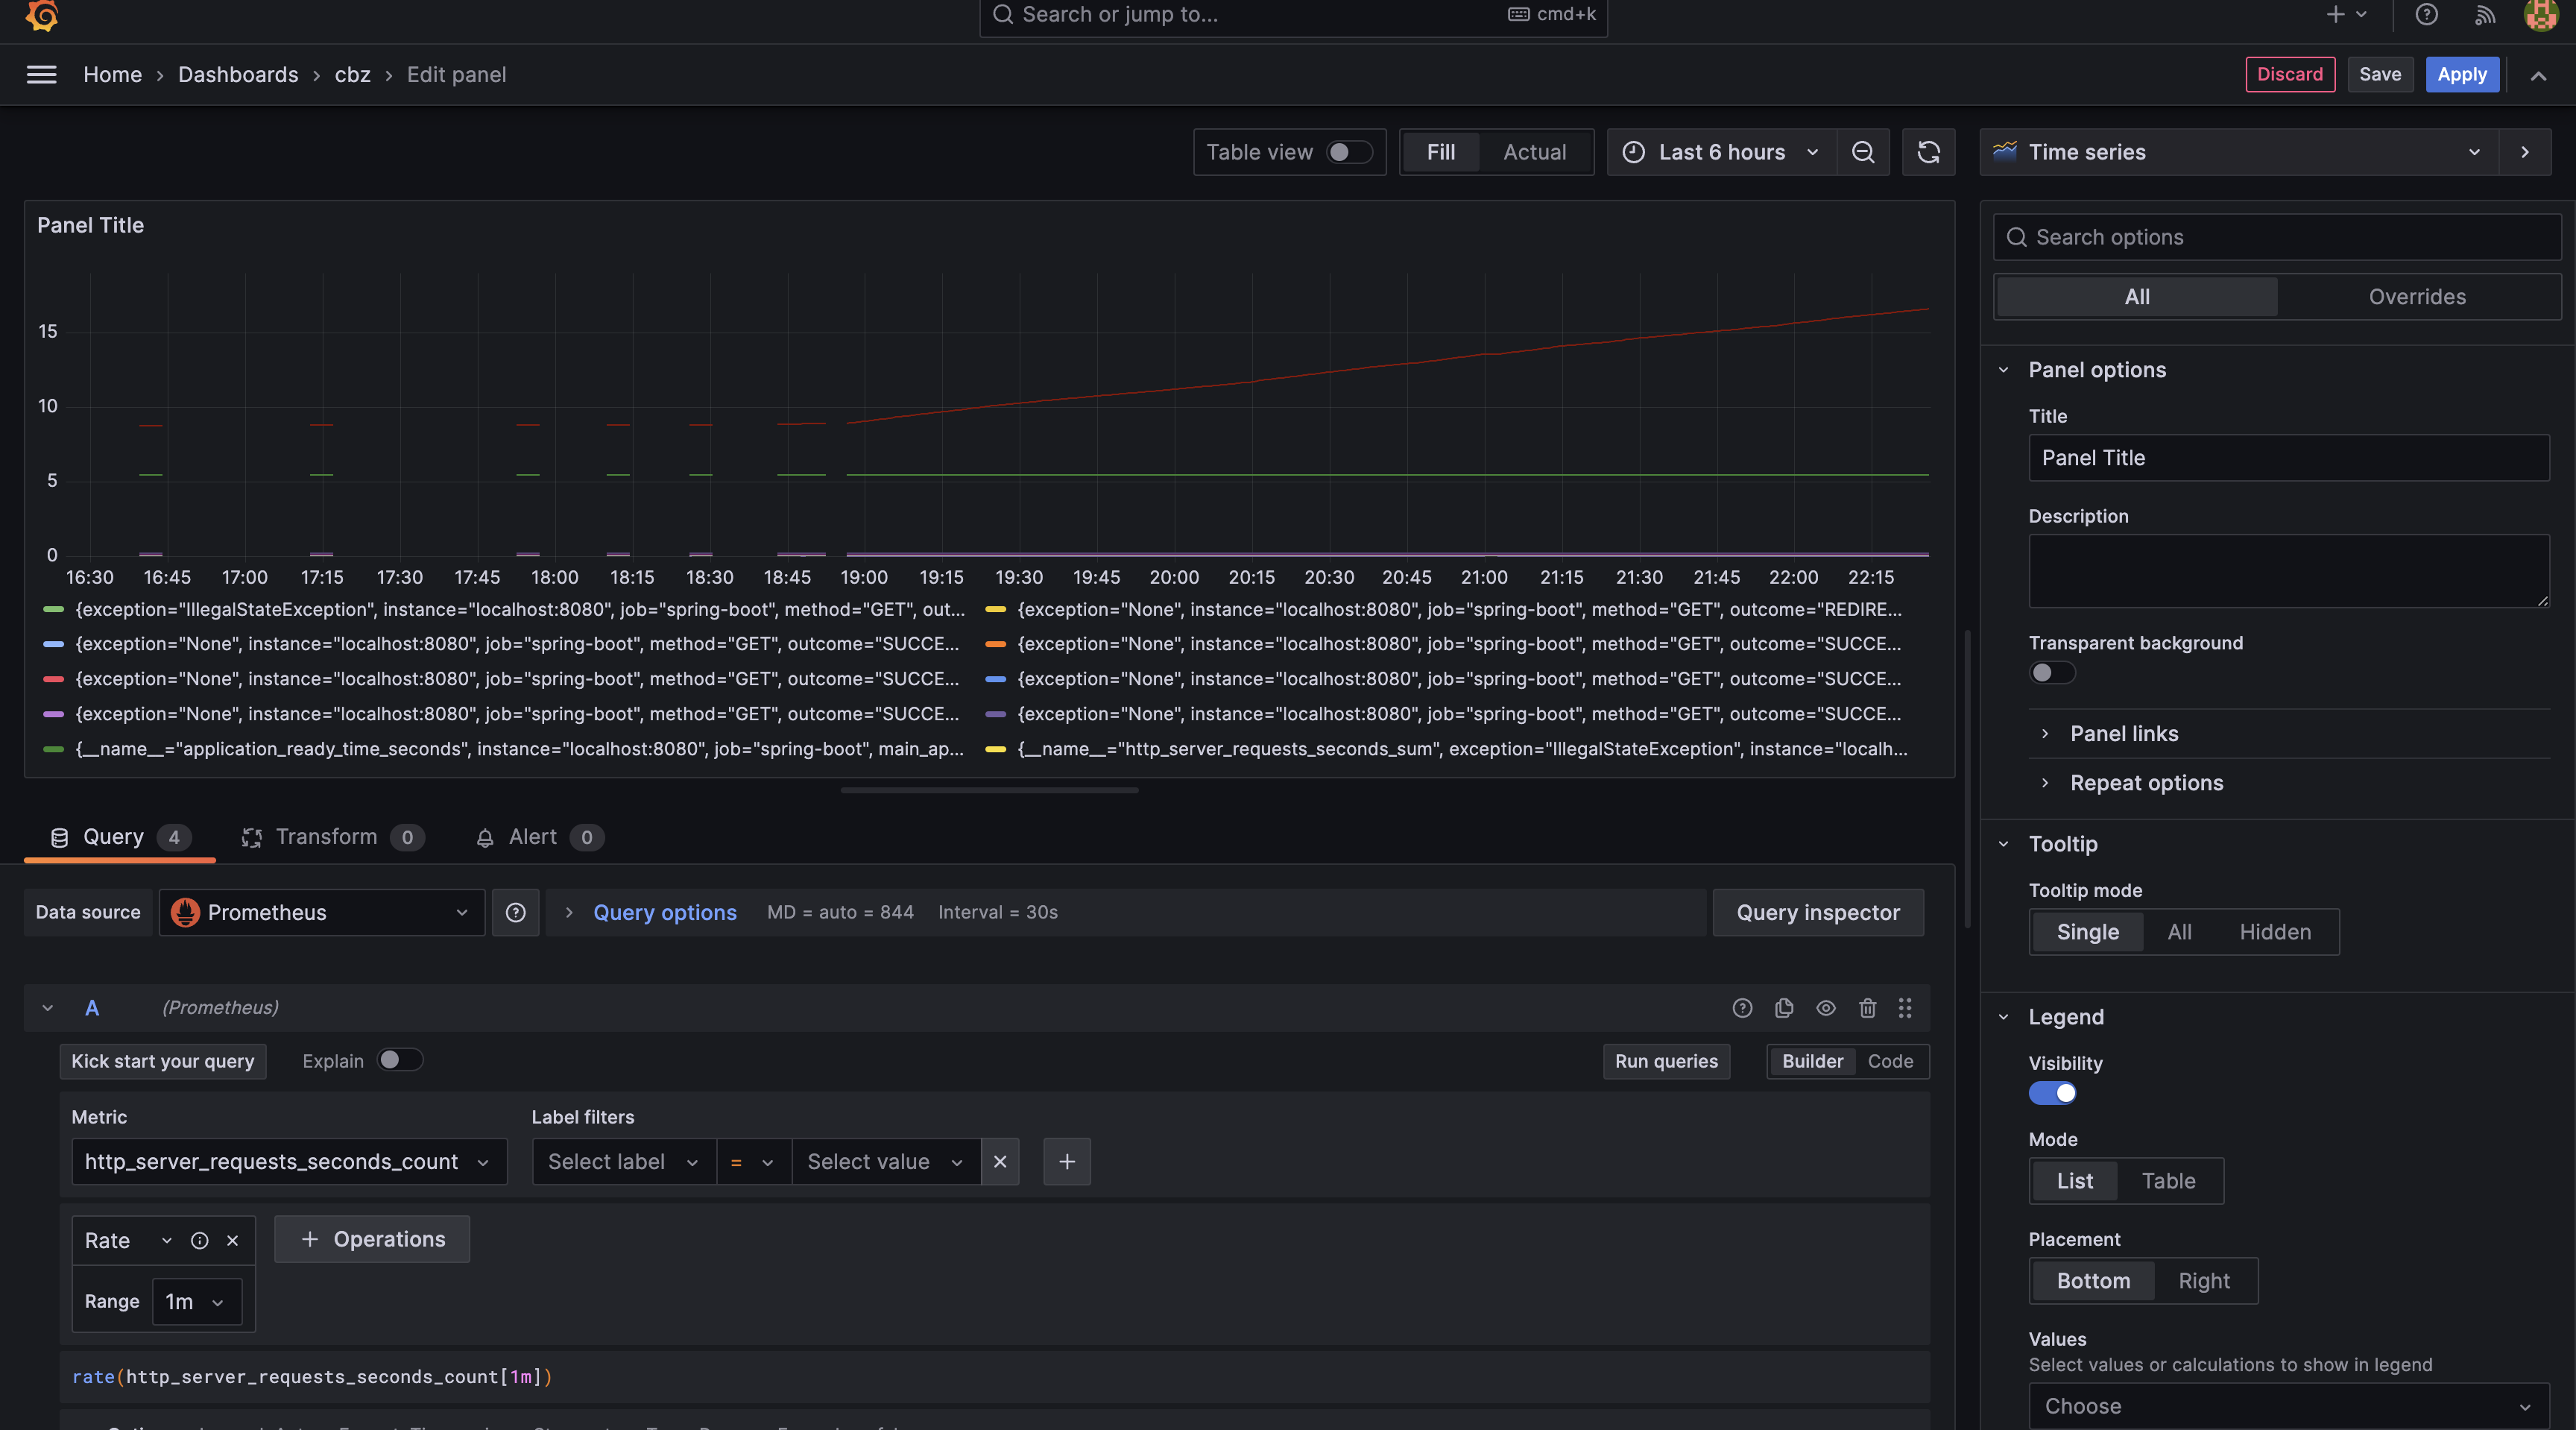Click the Prometheus data source logo

[185, 912]
